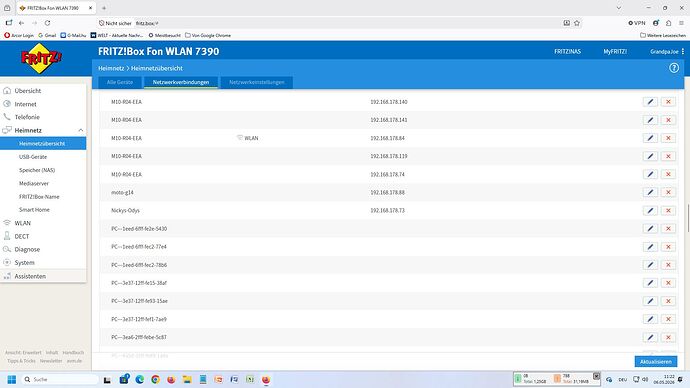The width and height of the screenshot is (690, 388).
Task: Edit the device with IP 192.168.178.141
Action: pos(650,120)
